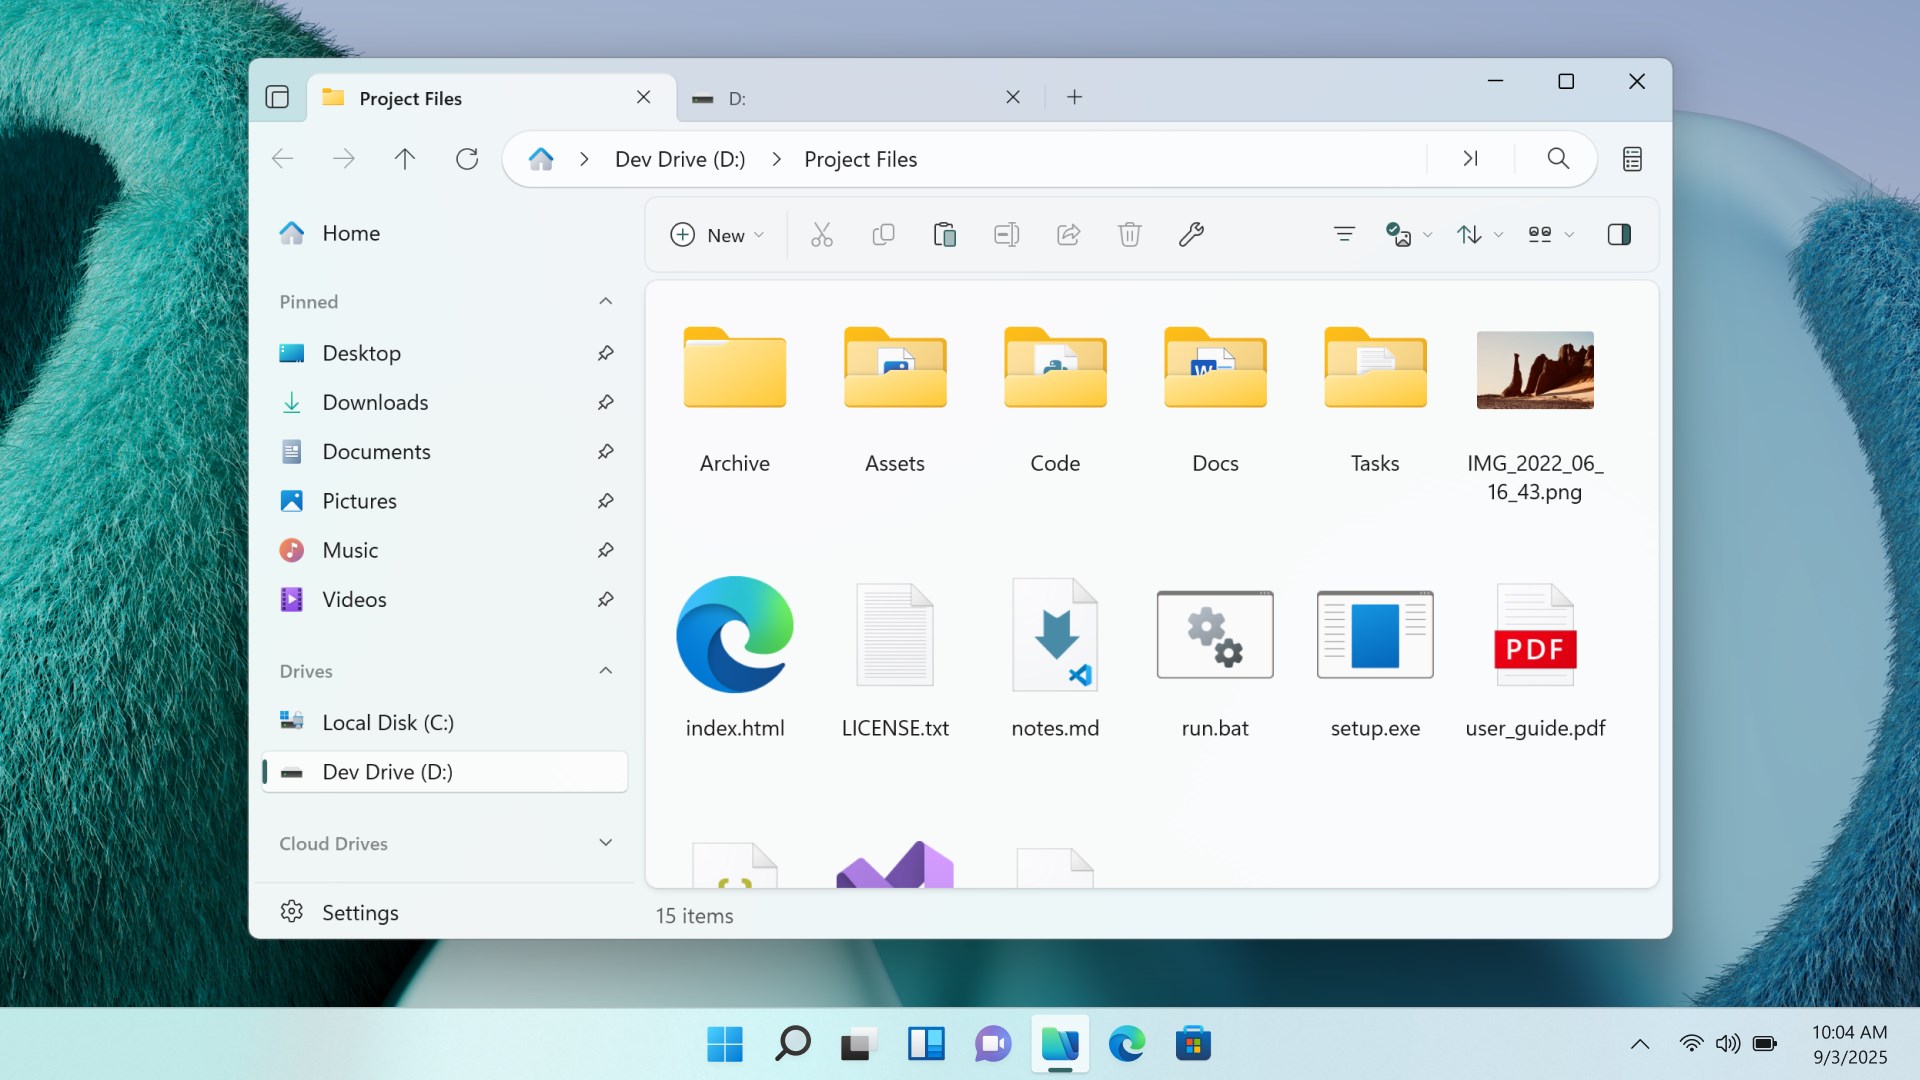This screenshot has width=1920, height=1080.
Task: Select the IMG_2022_06_16_43.png thumbnail
Action: click(1534, 370)
